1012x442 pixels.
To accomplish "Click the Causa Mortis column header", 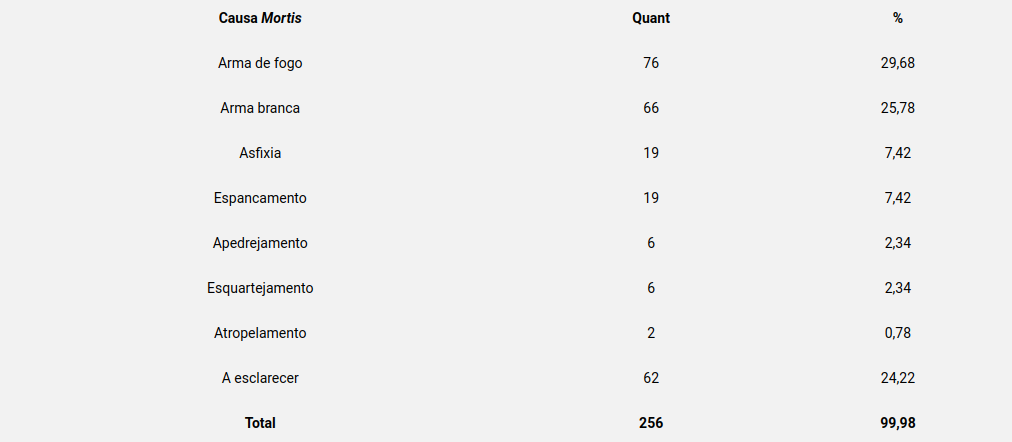I will [260, 18].
